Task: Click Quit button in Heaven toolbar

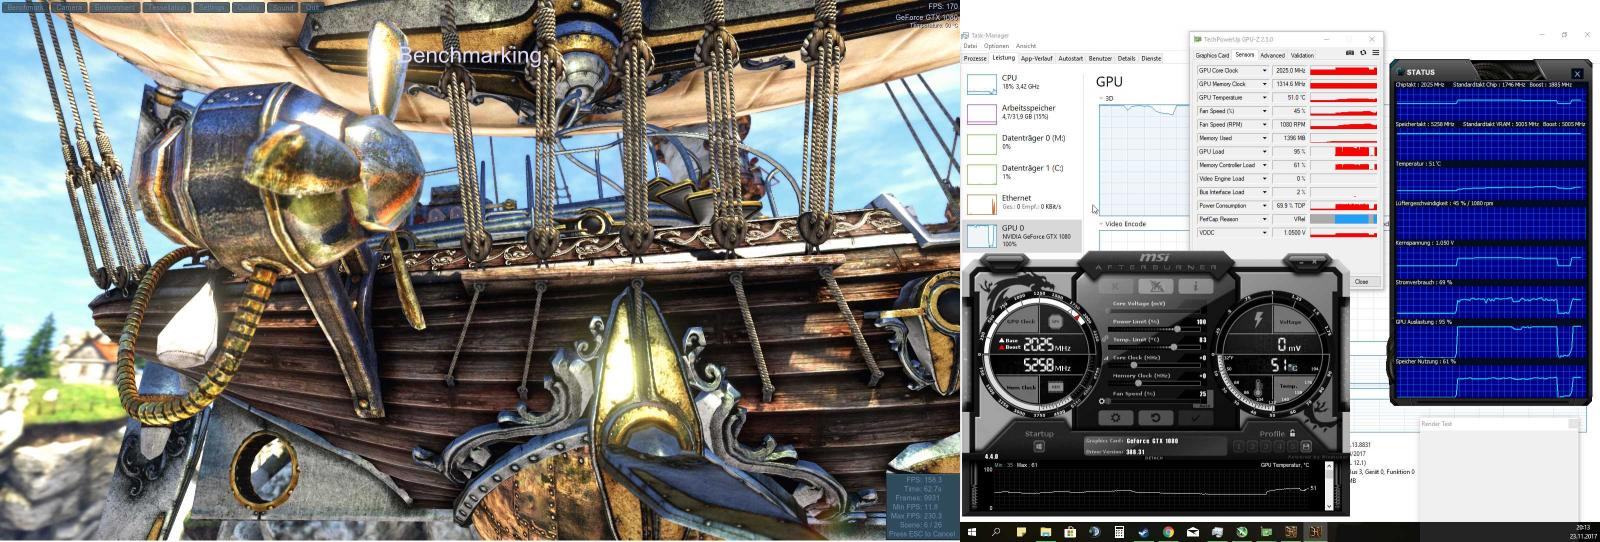Action: (x=312, y=7)
